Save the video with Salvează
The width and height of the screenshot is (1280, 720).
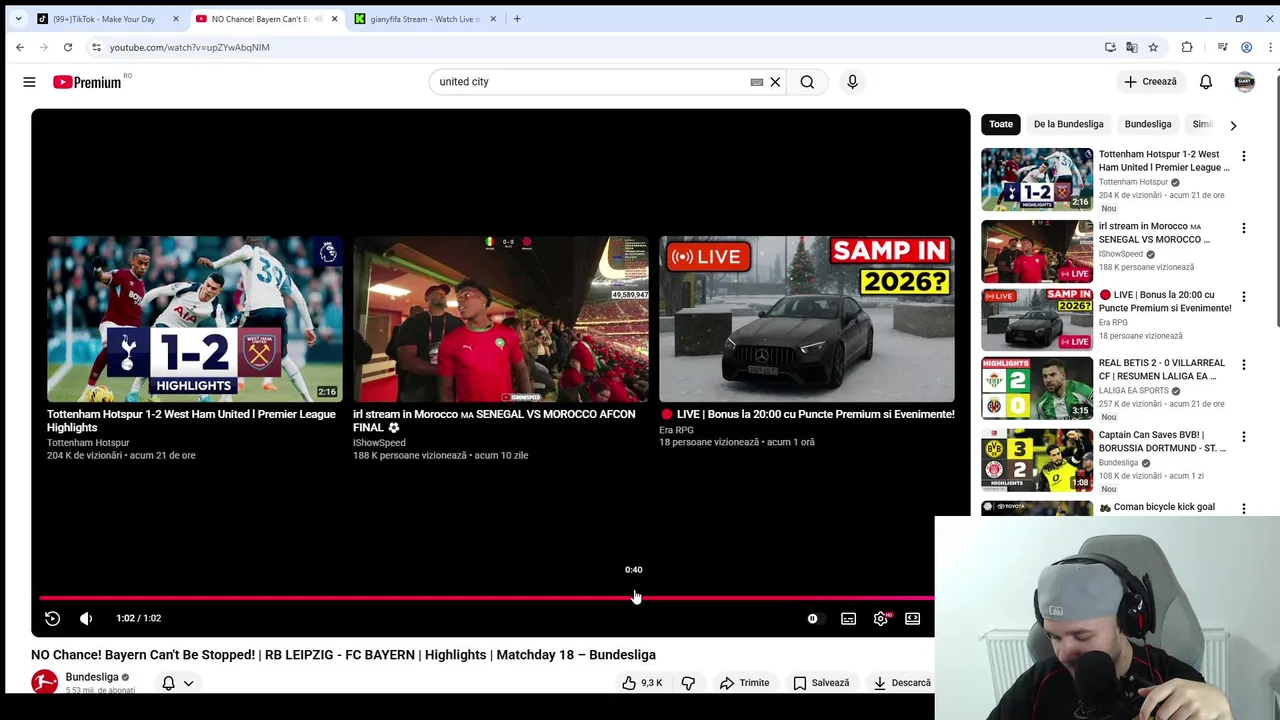(821, 683)
